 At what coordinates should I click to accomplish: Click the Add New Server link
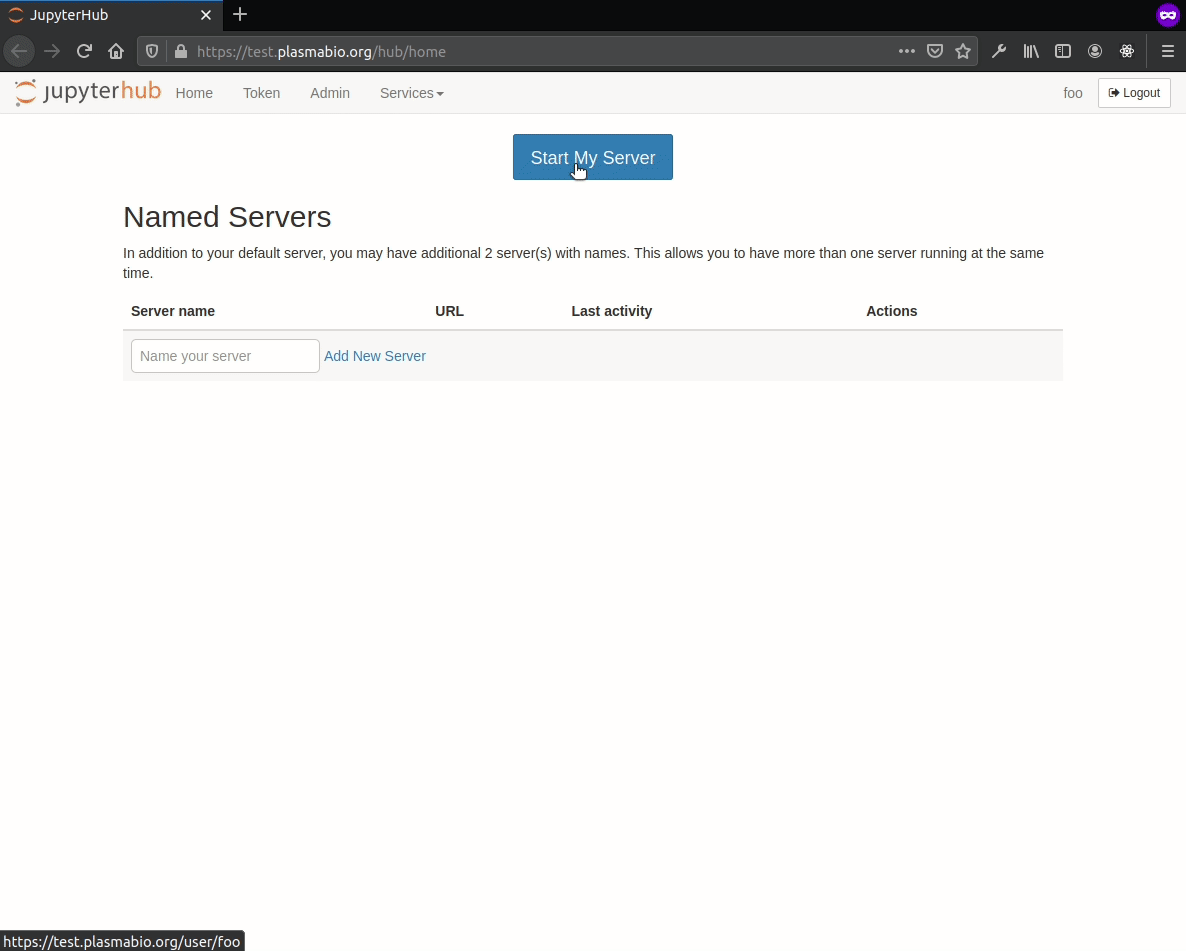click(x=375, y=356)
